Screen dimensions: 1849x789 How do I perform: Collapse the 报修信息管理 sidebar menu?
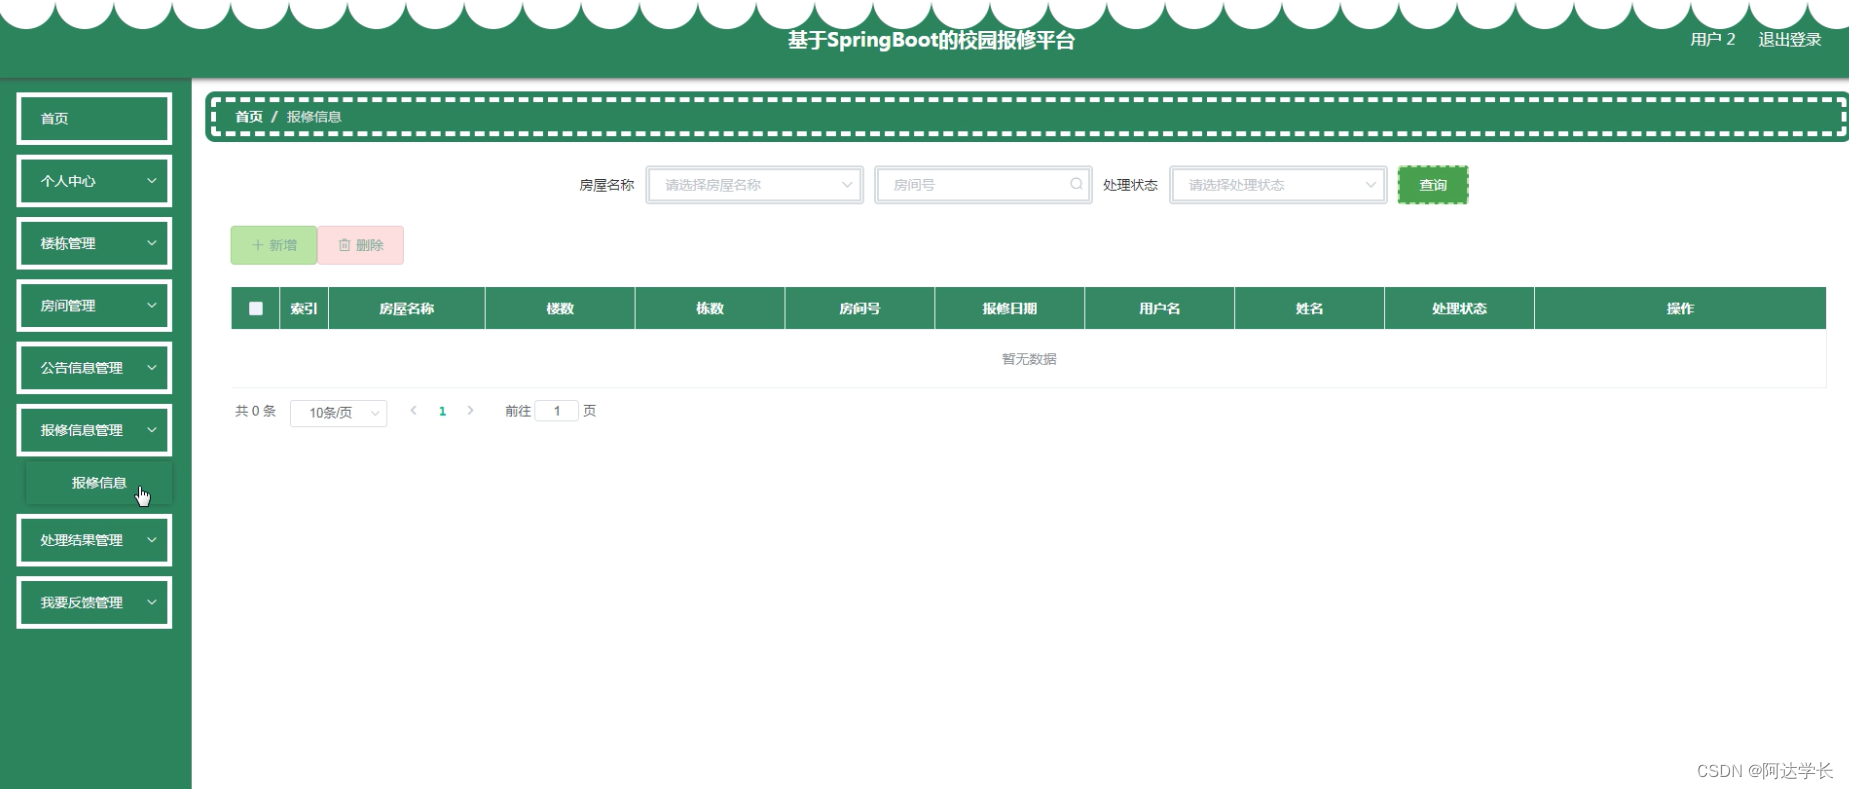click(x=94, y=430)
